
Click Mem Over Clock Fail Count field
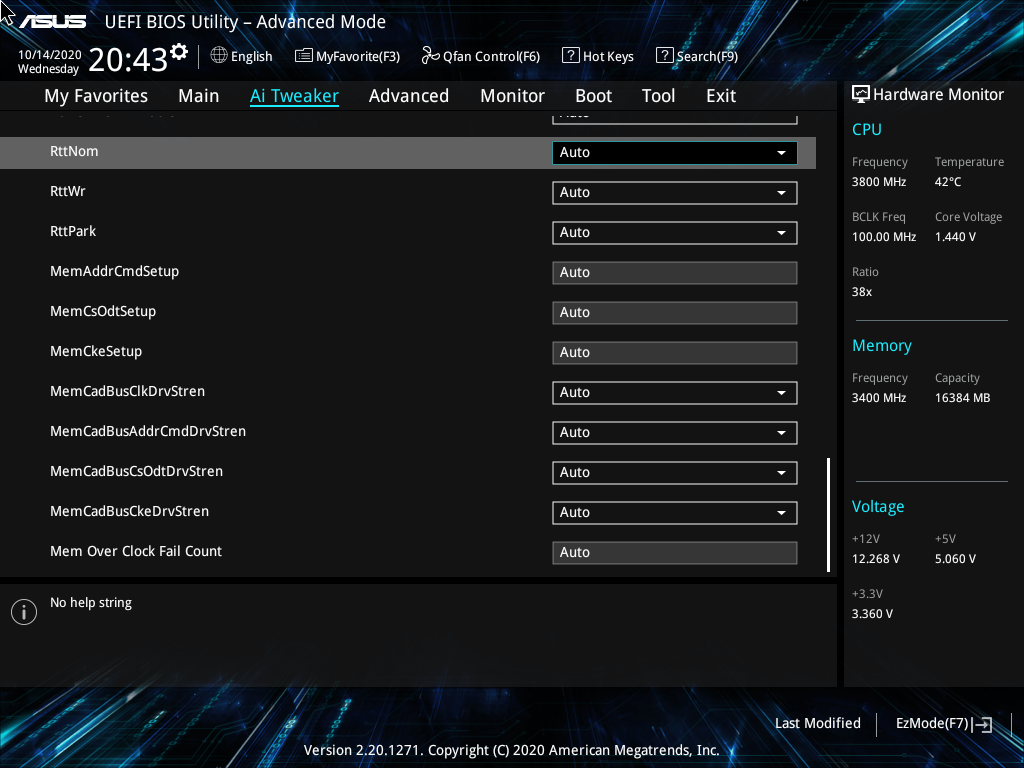(x=675, y=552)
